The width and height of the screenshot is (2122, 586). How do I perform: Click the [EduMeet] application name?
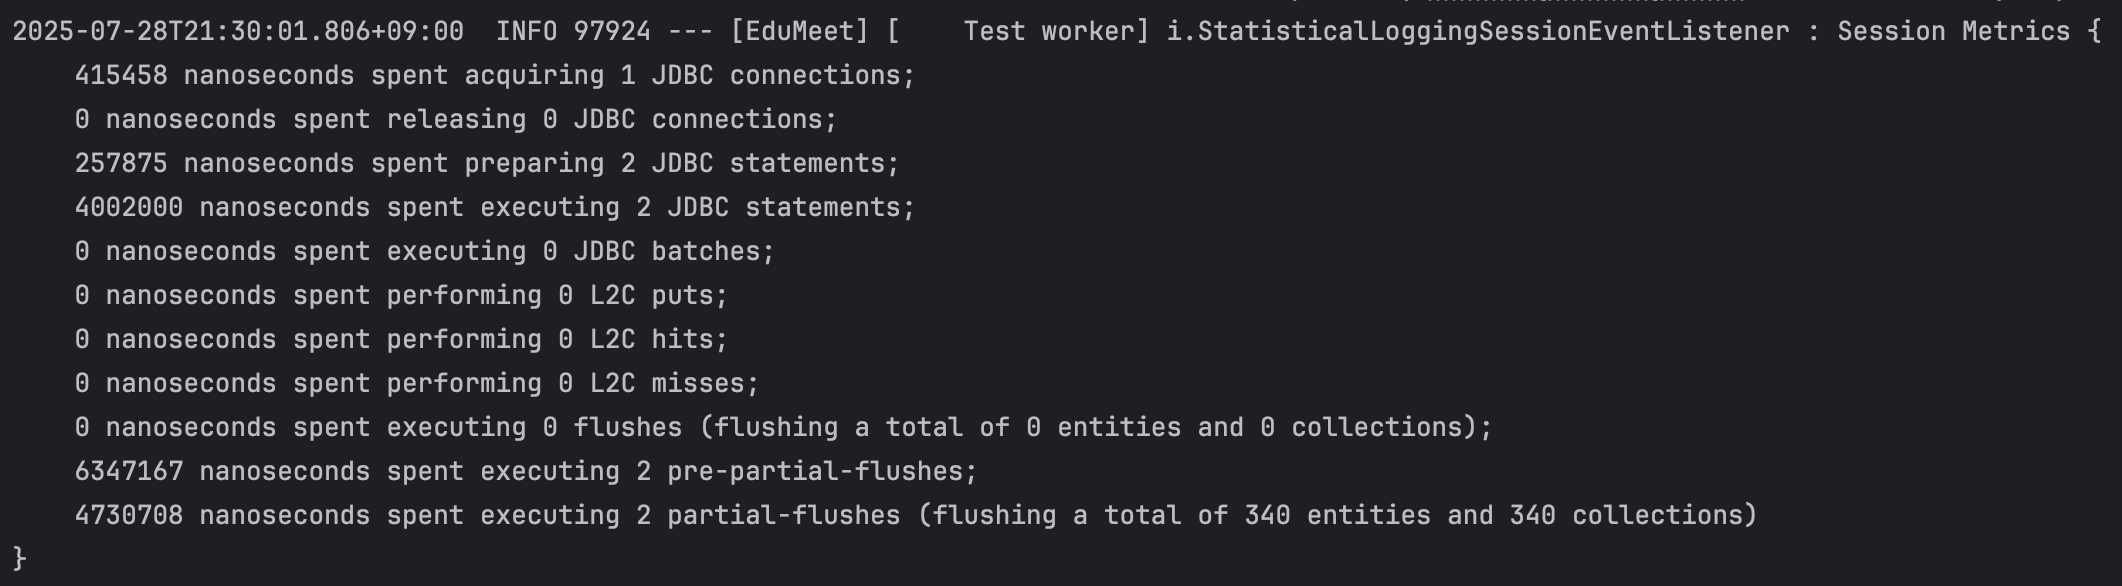pos(800,32)
